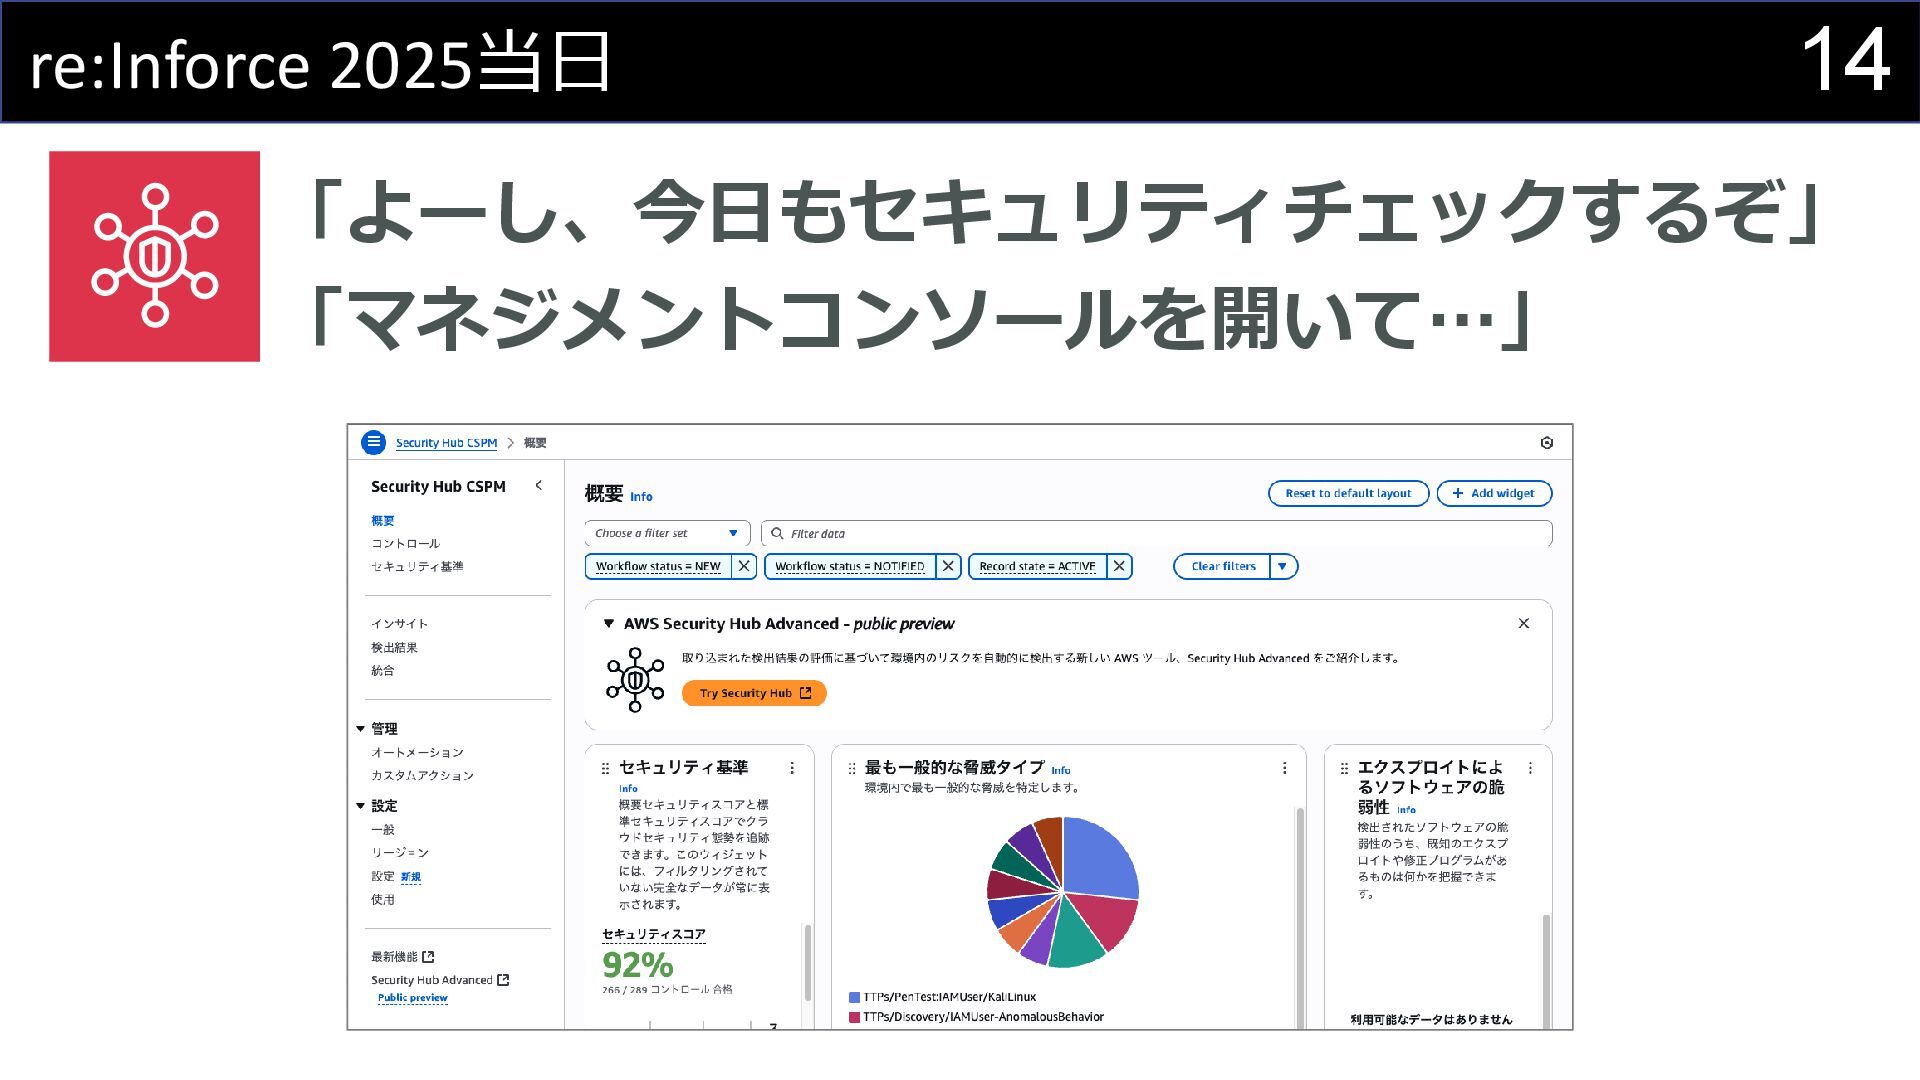1920x1080 pixels.
Task: Click Info link beside 最も一般的な脅威タイプ
Action: pyautogui.click(x=1060, y=770)
